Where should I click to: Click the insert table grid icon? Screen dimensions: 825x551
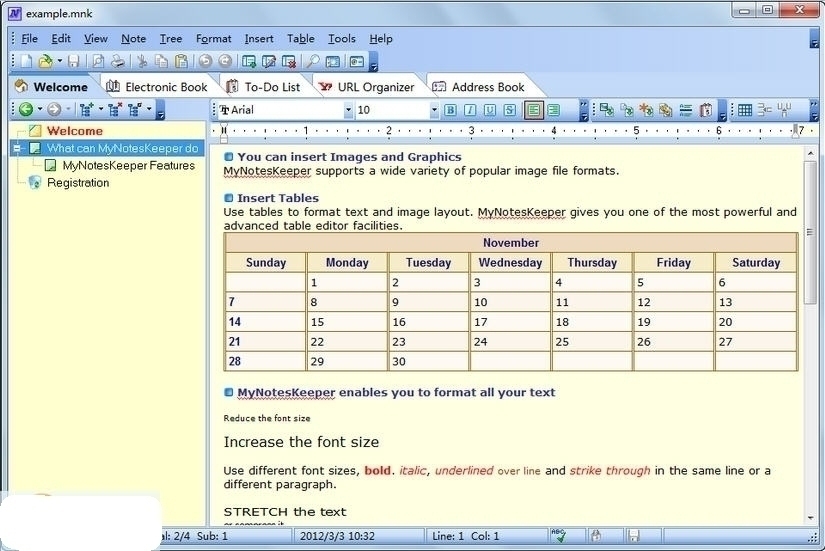[x=744, y=109]
